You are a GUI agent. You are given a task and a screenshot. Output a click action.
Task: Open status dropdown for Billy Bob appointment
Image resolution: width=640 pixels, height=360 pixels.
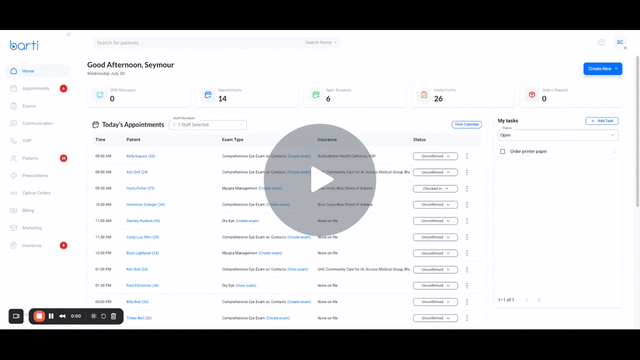435,302
